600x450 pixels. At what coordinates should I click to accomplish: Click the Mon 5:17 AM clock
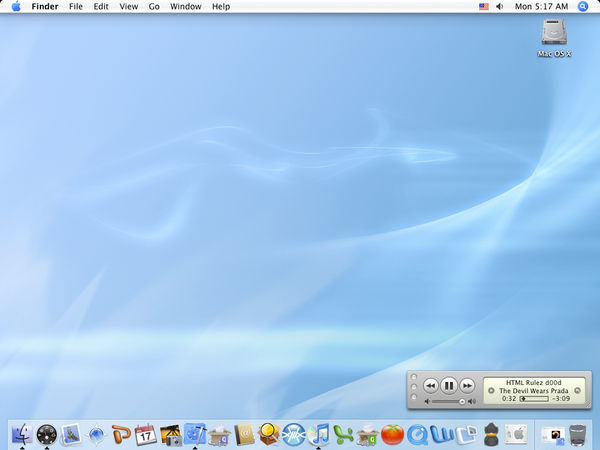[541, 7]
